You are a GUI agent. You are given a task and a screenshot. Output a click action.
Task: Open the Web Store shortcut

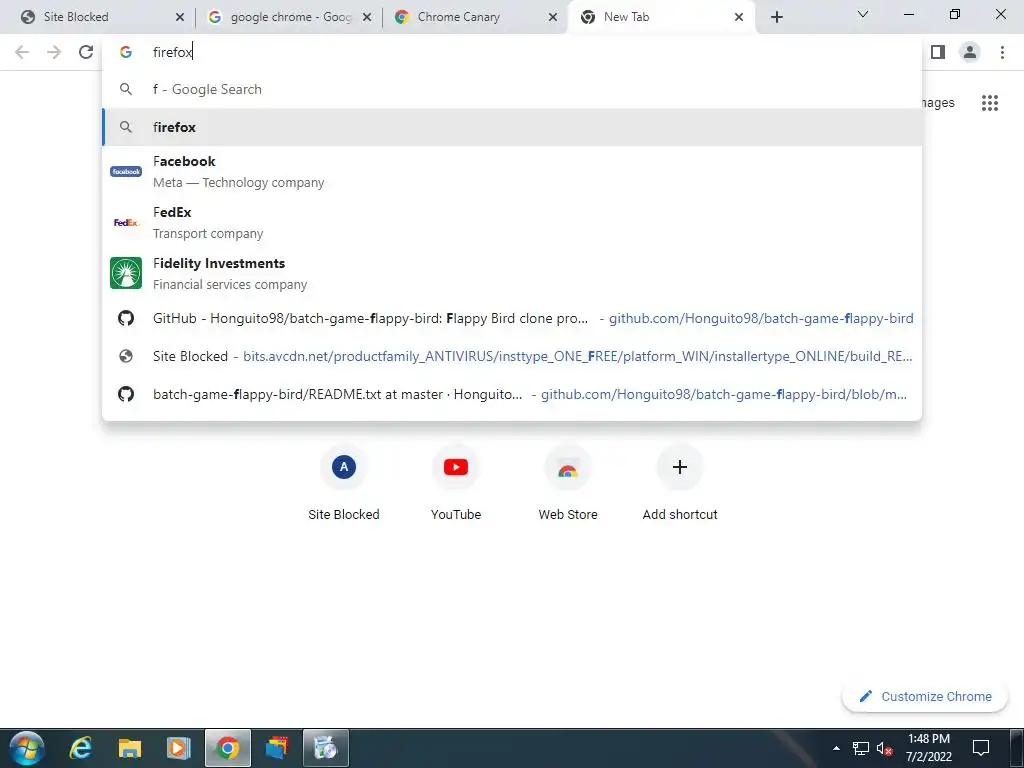[568, 483]
